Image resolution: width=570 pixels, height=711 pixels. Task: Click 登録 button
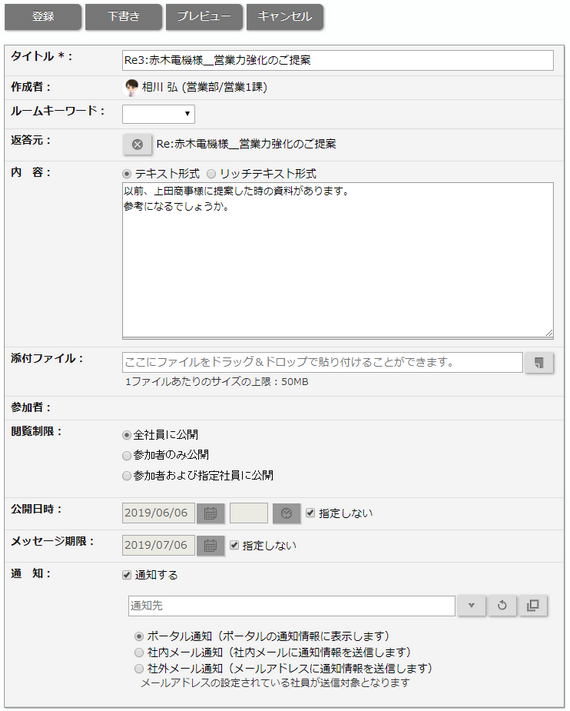43,17
